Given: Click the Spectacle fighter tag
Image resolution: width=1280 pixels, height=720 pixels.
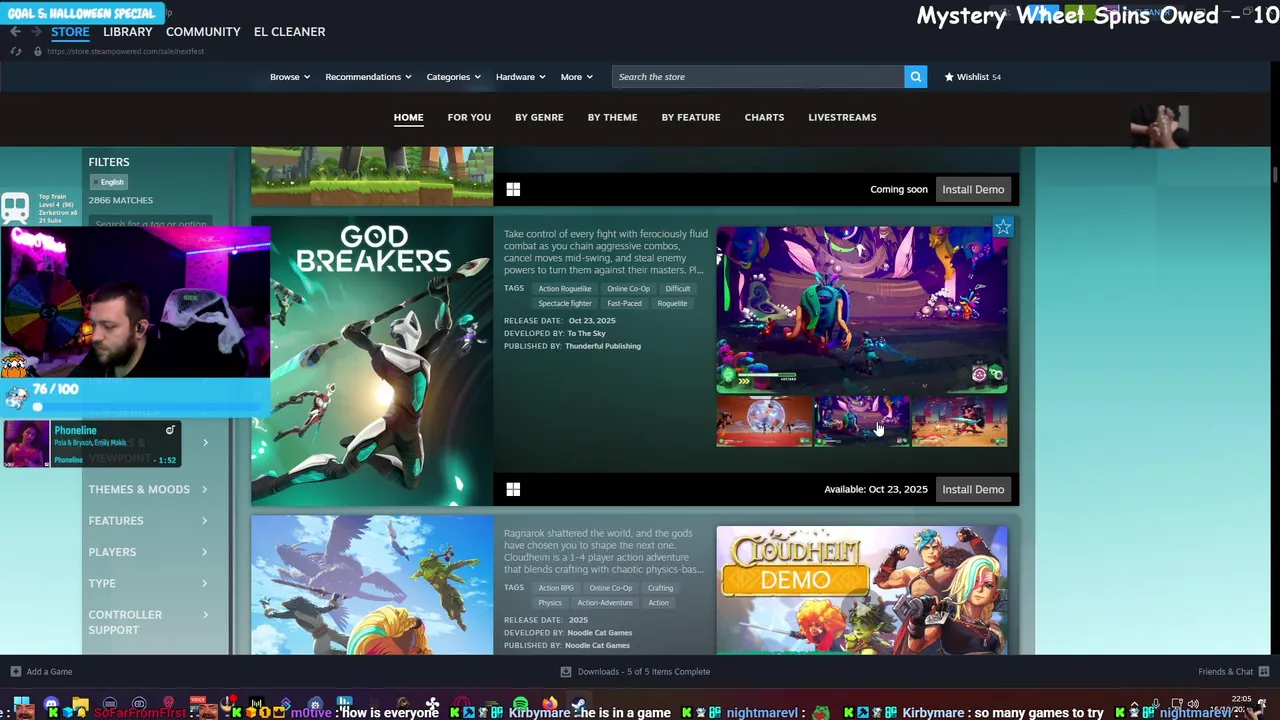Looking at the screenshot, I should click(x=565, y=303).
